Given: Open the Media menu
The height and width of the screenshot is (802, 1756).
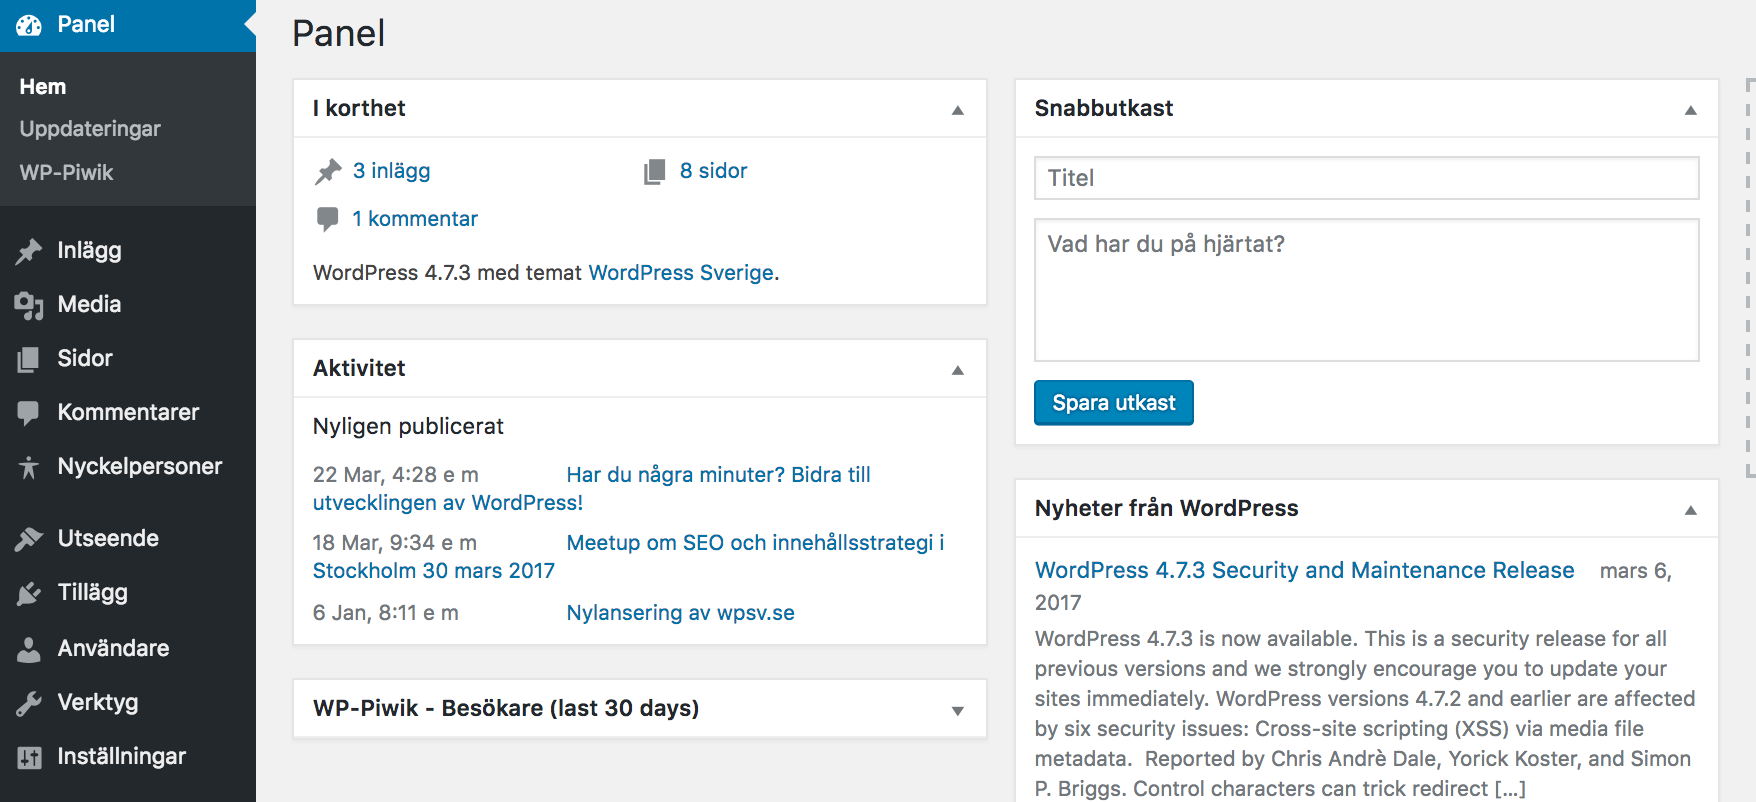Looking at the screenshot, I should [128, 305].
